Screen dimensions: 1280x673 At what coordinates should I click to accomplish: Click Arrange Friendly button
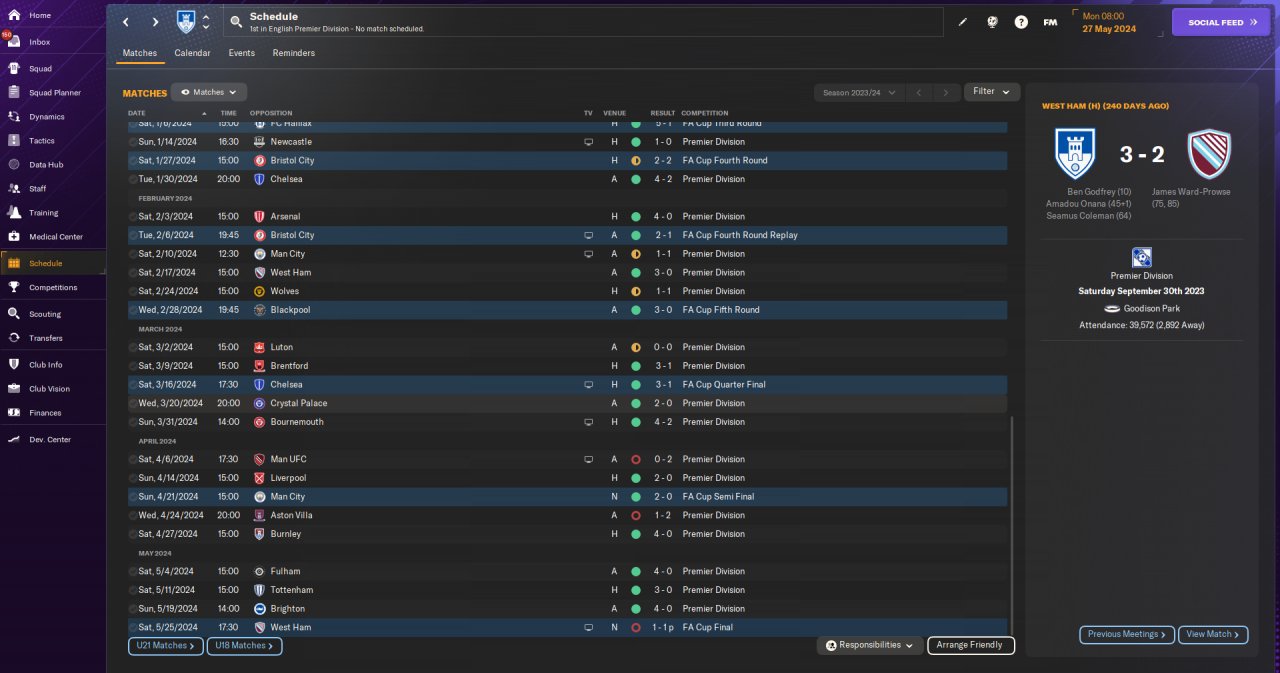(971, 645)
